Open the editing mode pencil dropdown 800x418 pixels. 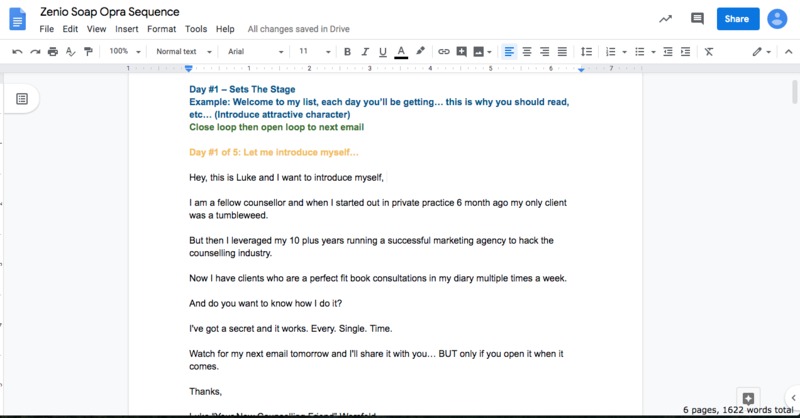pos(761,52)
